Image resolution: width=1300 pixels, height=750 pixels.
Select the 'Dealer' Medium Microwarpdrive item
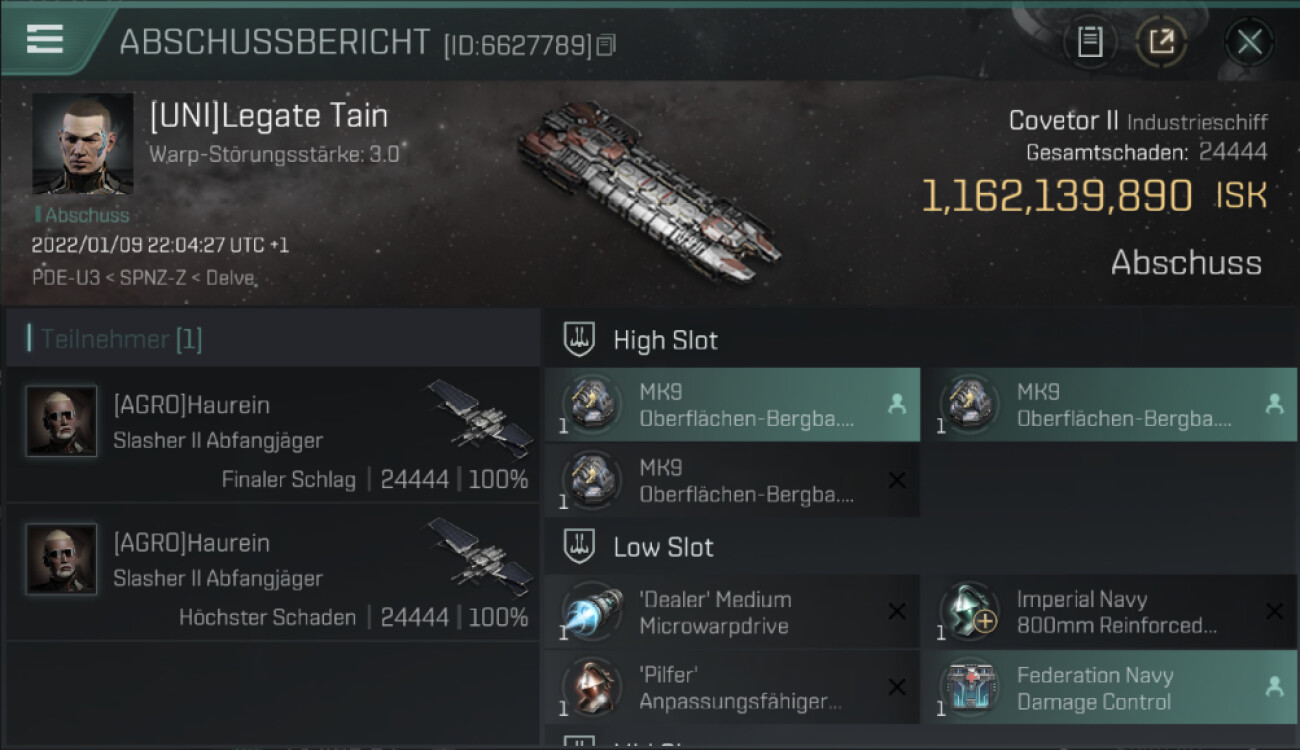point(732,612)
